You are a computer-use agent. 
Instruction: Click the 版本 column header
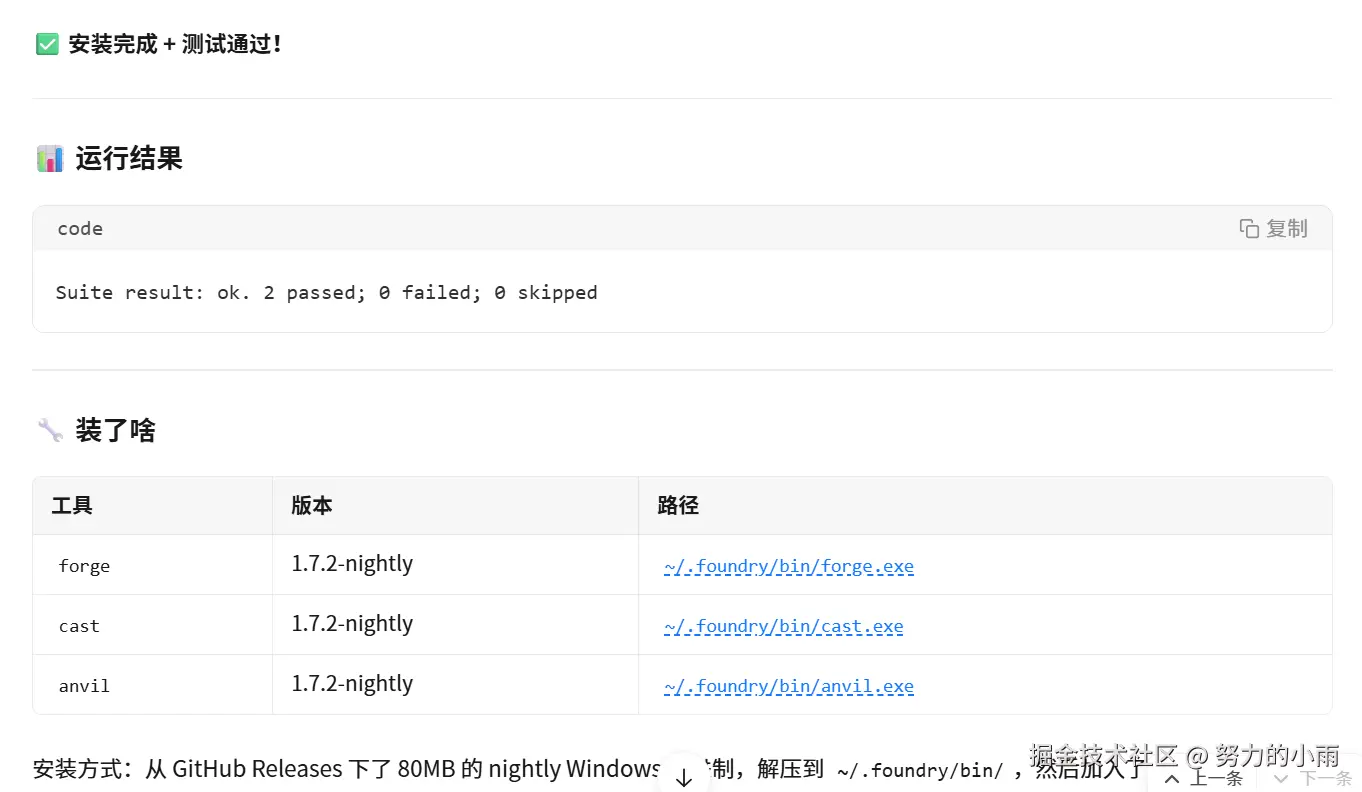point(312,505)
